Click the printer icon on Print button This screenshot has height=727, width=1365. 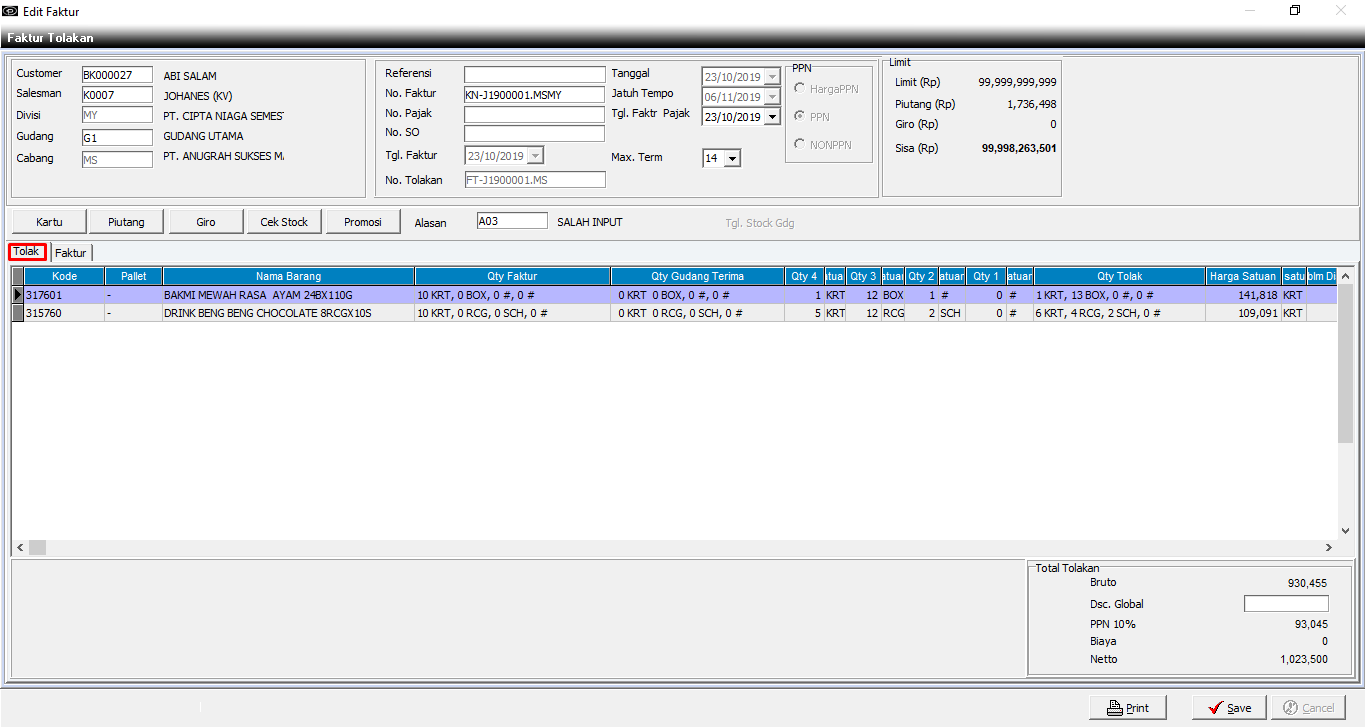(x=1115, y=708)
